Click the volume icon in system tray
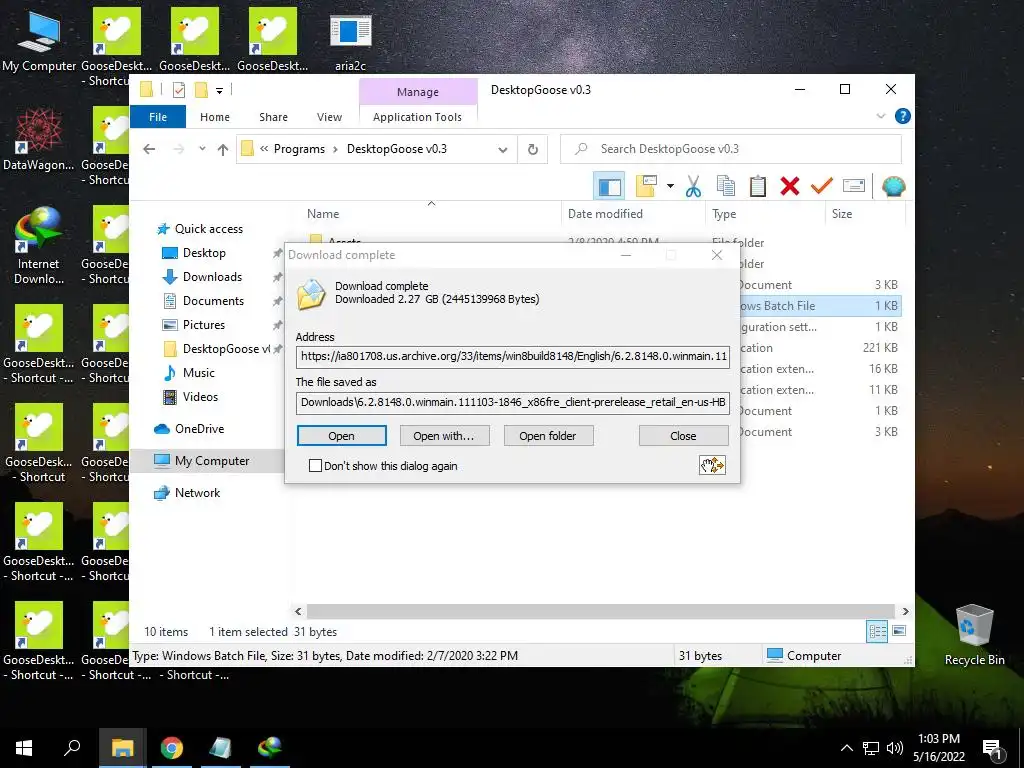The image size is (1024, 768). click(895, 748)
